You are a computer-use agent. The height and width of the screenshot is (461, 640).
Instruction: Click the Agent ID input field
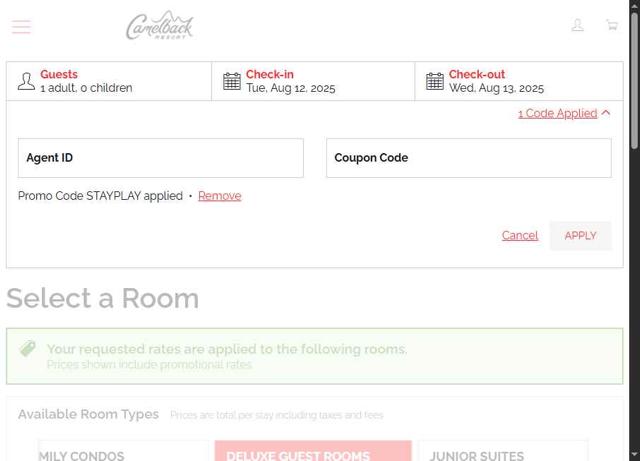pyautogui.click(x=160, y=158)
